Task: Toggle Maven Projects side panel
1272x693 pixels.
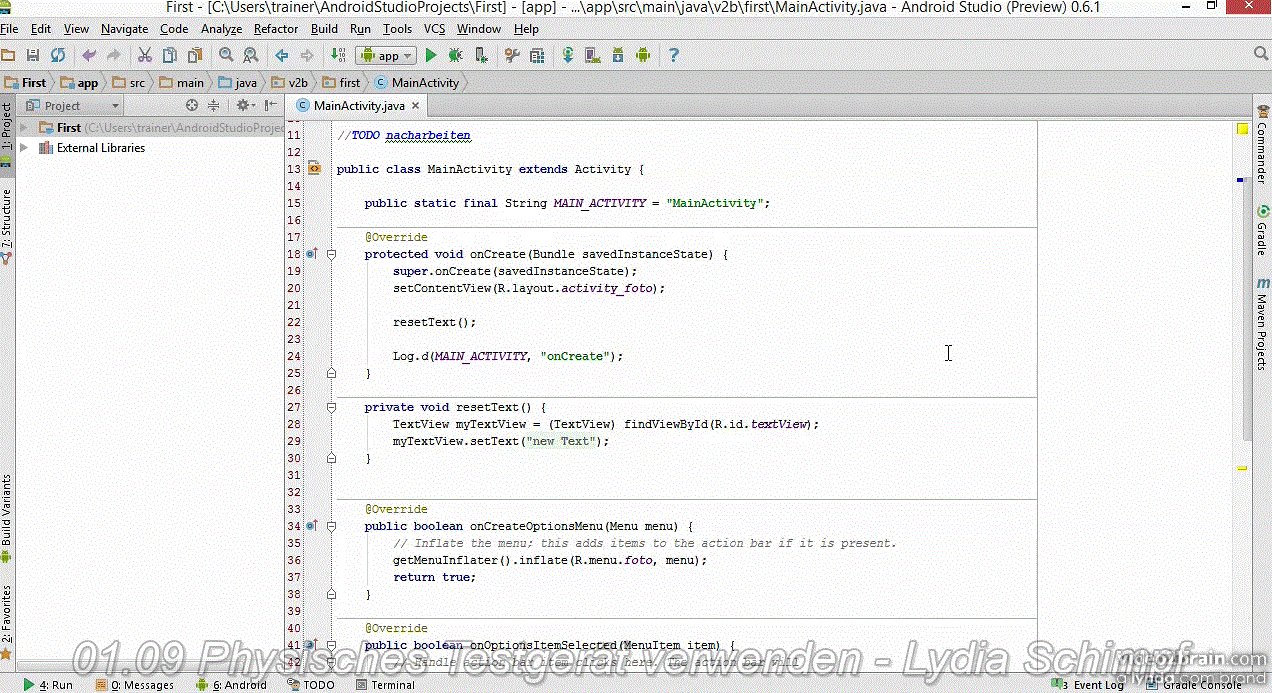Action: 1262,325
